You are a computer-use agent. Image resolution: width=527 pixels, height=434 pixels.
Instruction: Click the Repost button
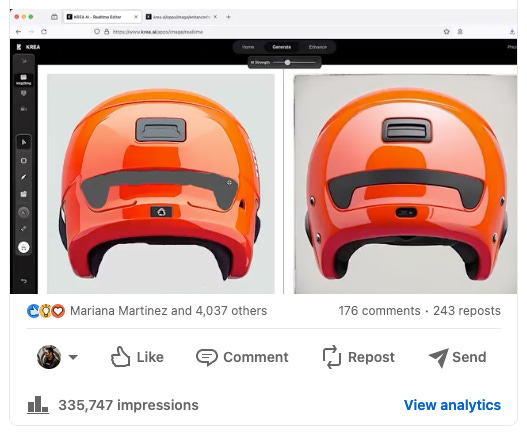point(358,357)
